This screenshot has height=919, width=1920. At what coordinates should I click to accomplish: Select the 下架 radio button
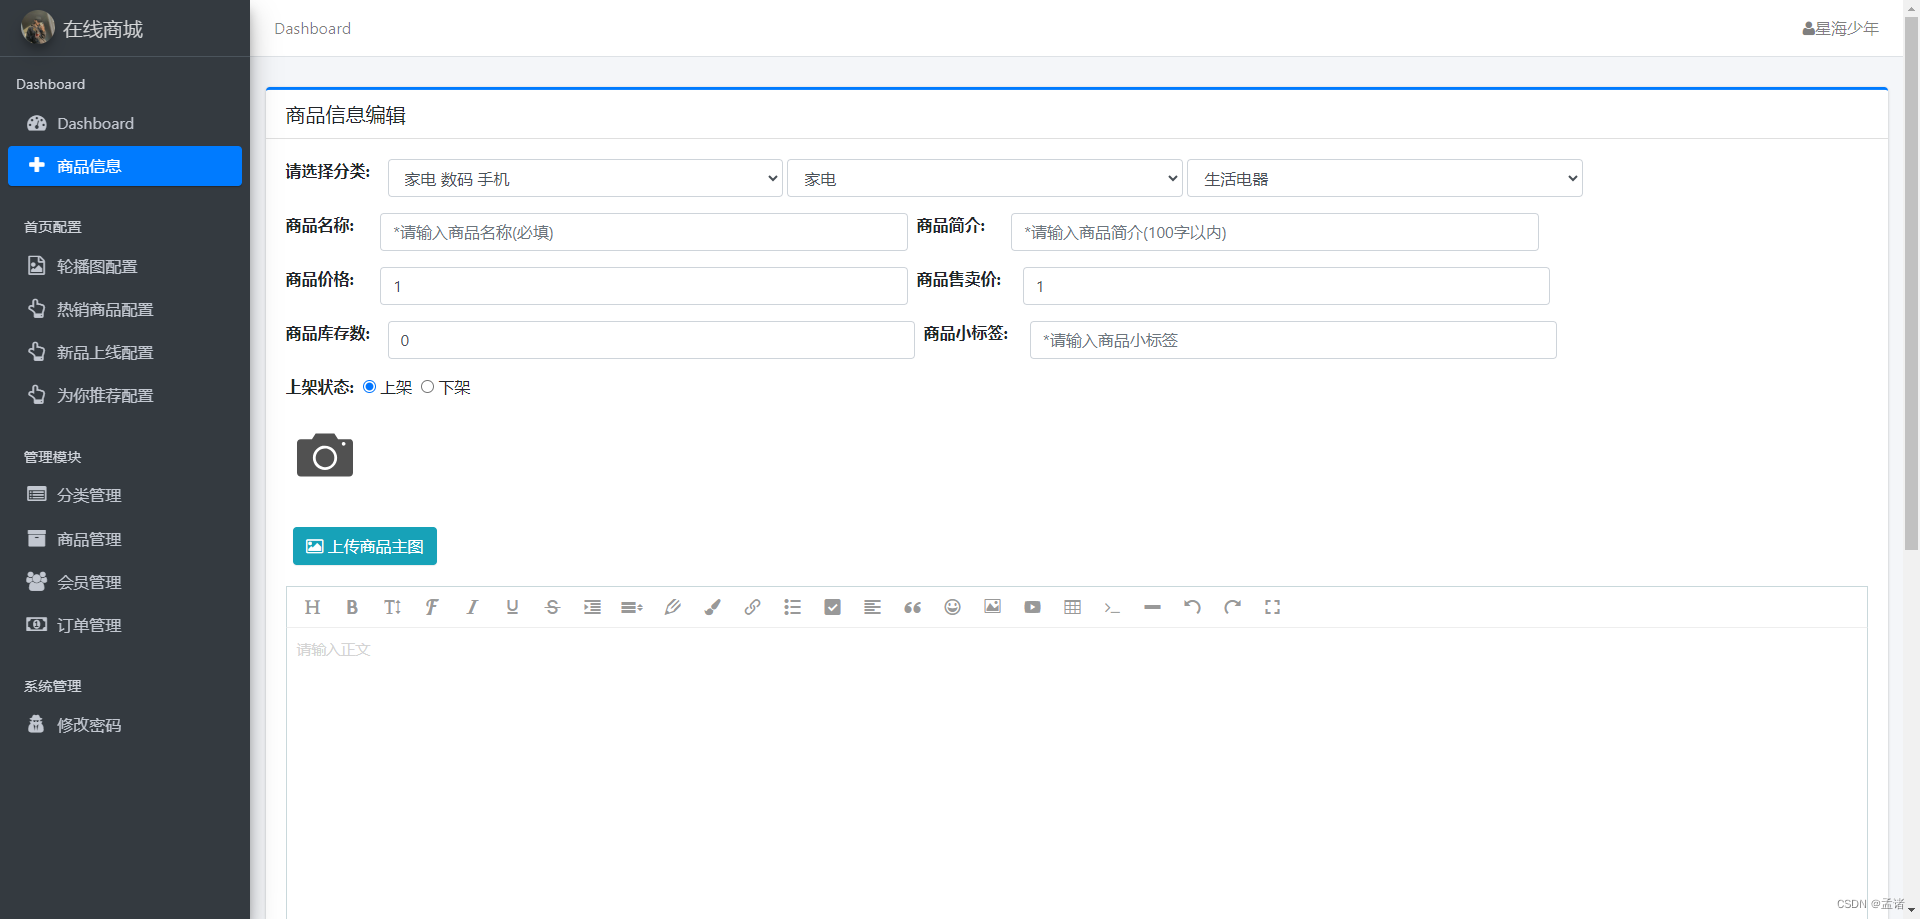[x=427, y=386]
